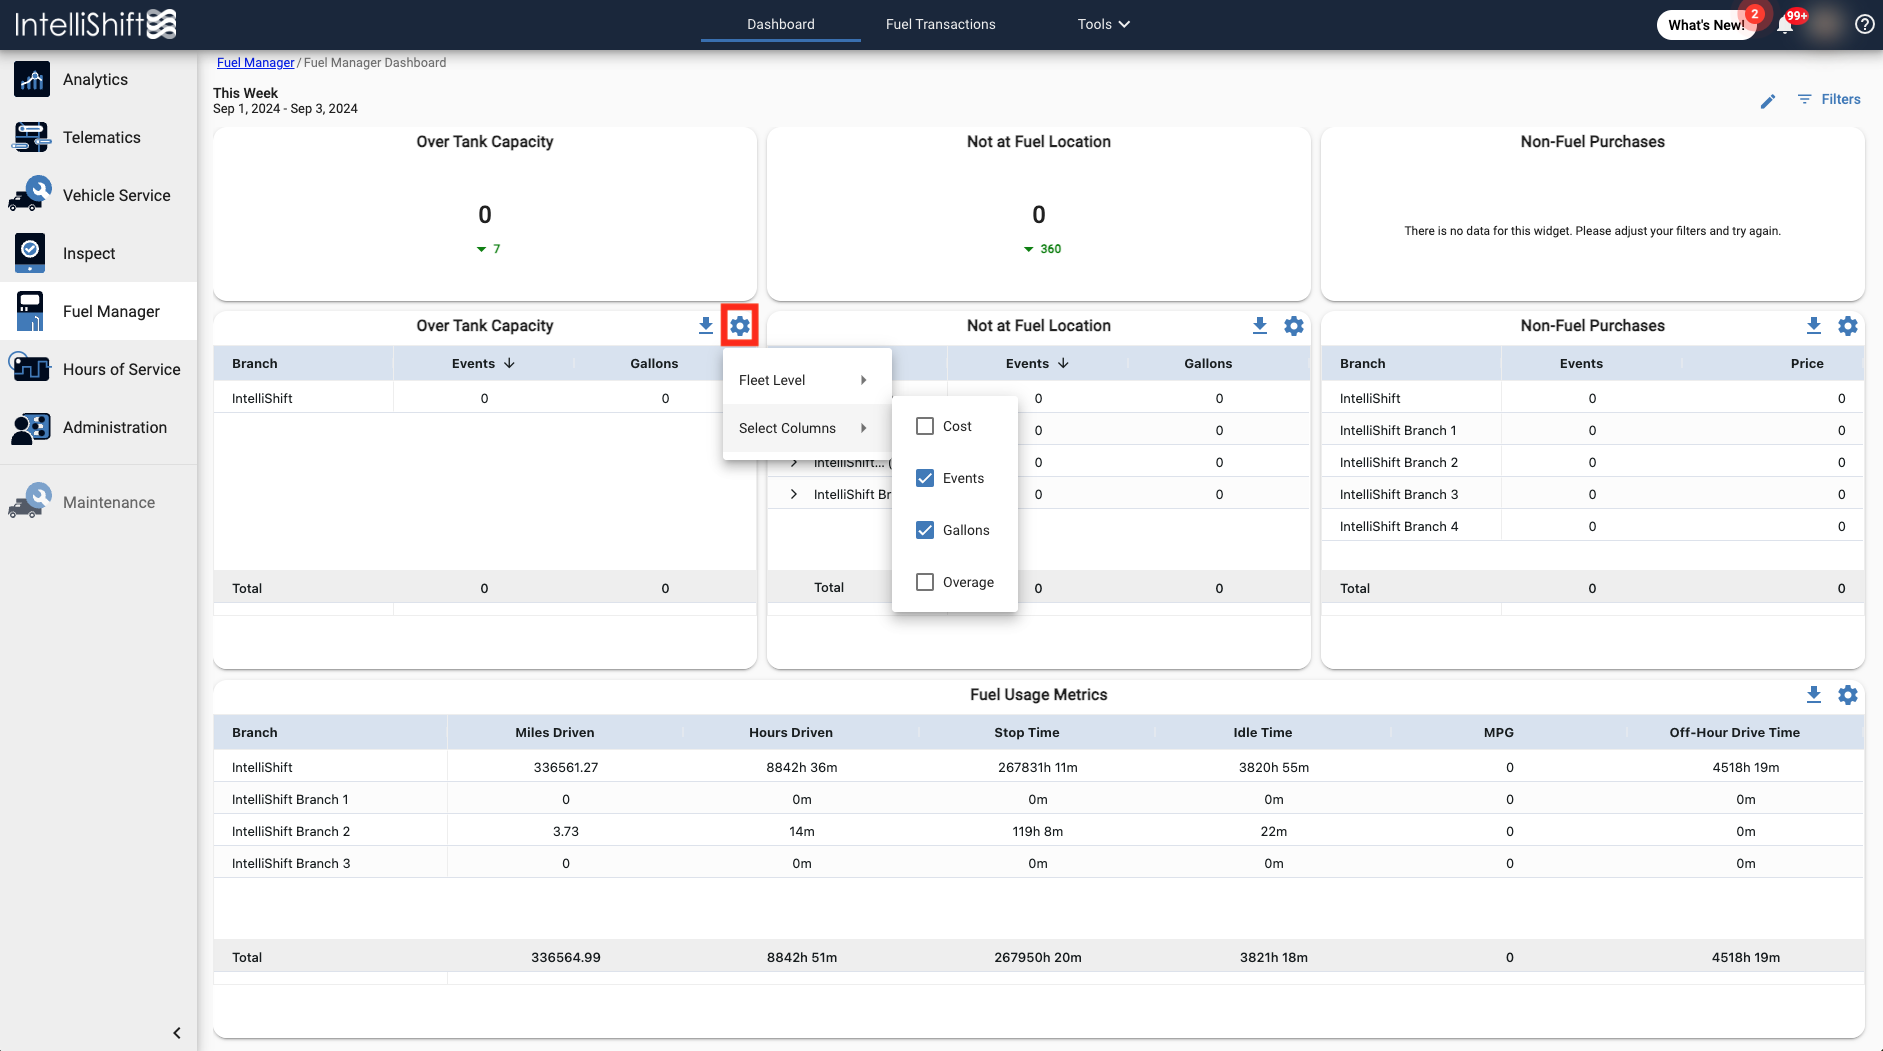Expand the Select Columns submenu

click(x=807, y=428)
